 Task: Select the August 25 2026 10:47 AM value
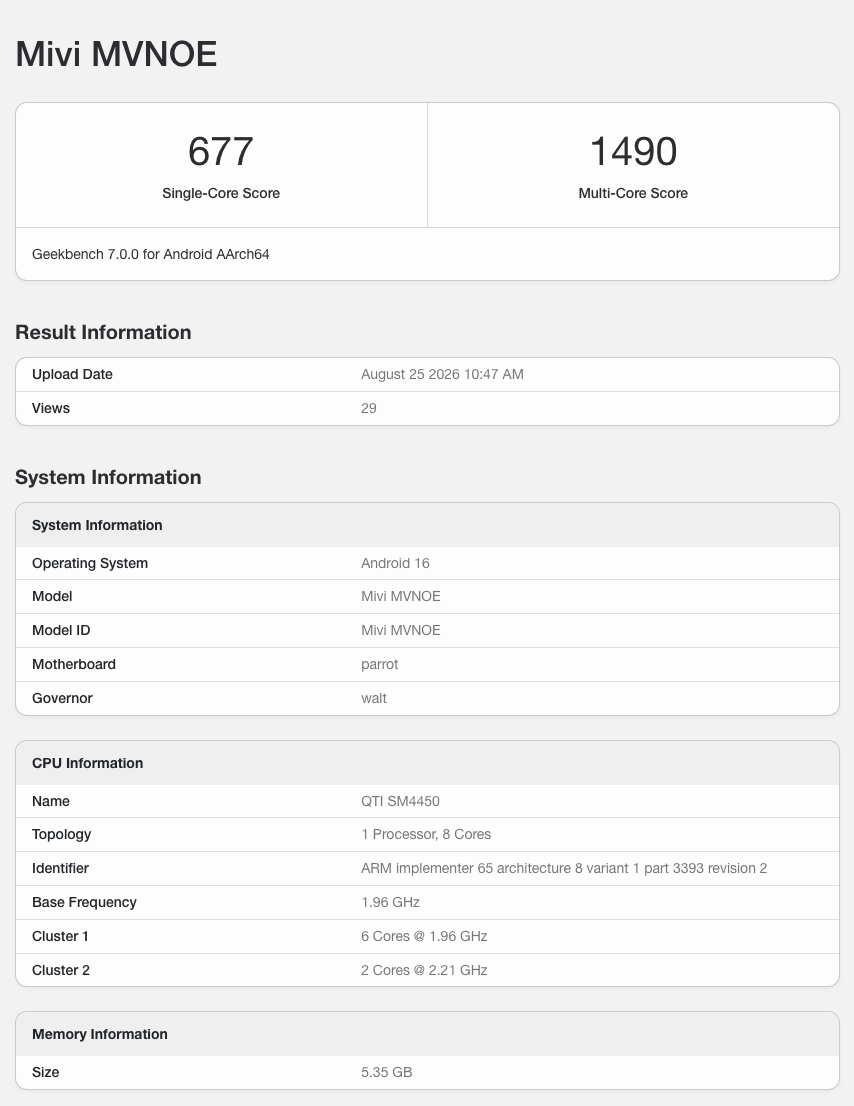(x=442, y=375)
